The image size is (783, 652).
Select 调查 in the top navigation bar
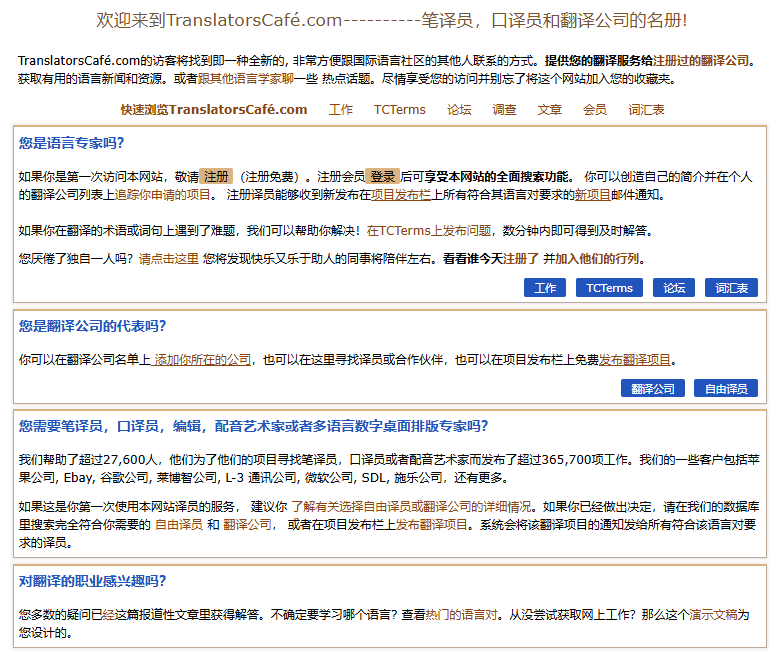[x=504, y=110]
